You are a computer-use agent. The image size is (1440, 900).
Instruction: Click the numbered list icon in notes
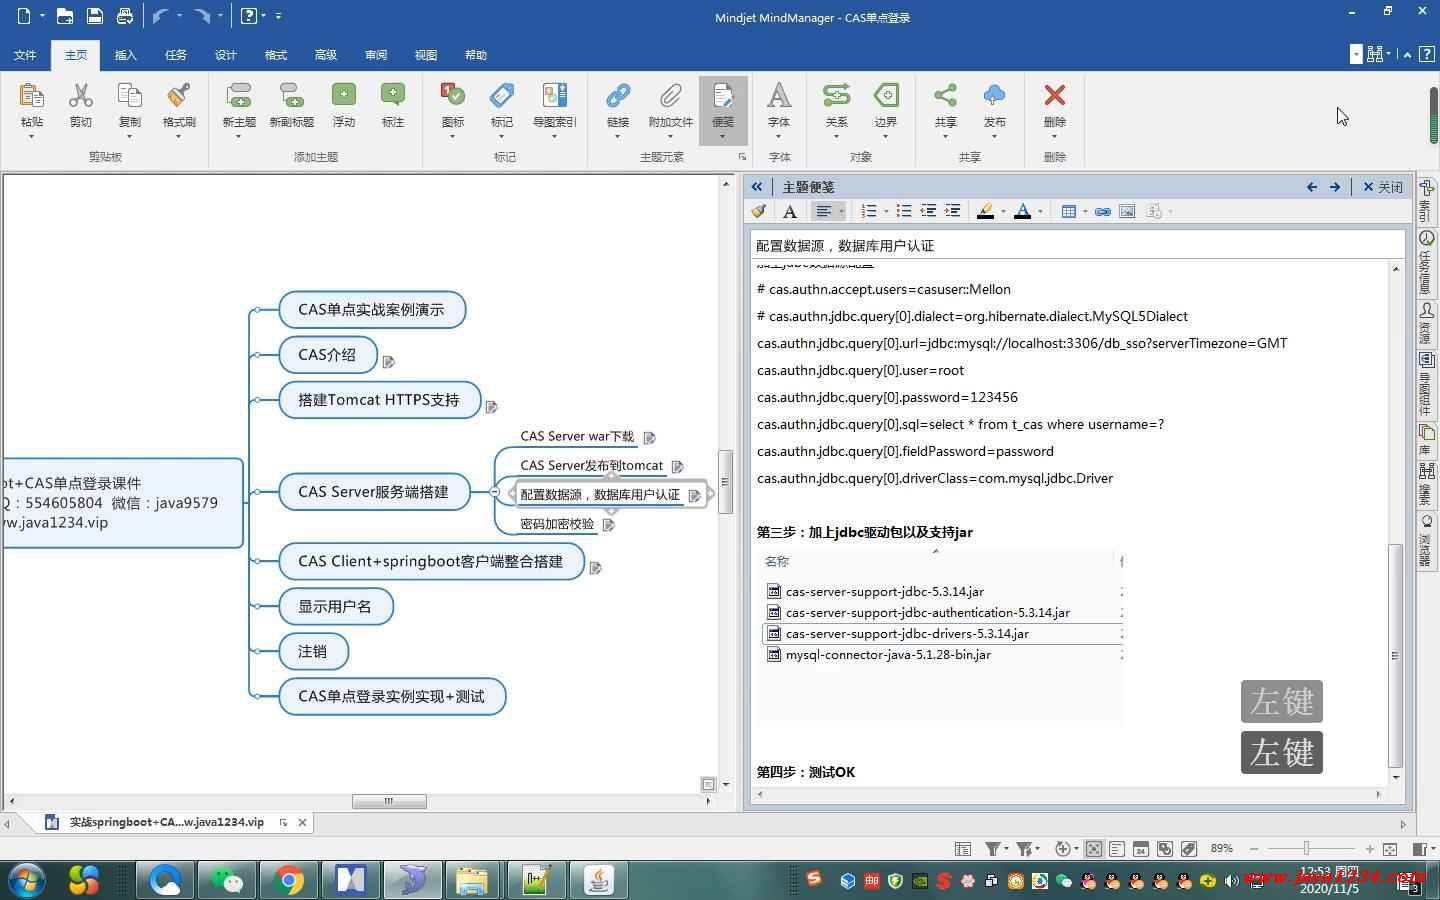point(868,211)
